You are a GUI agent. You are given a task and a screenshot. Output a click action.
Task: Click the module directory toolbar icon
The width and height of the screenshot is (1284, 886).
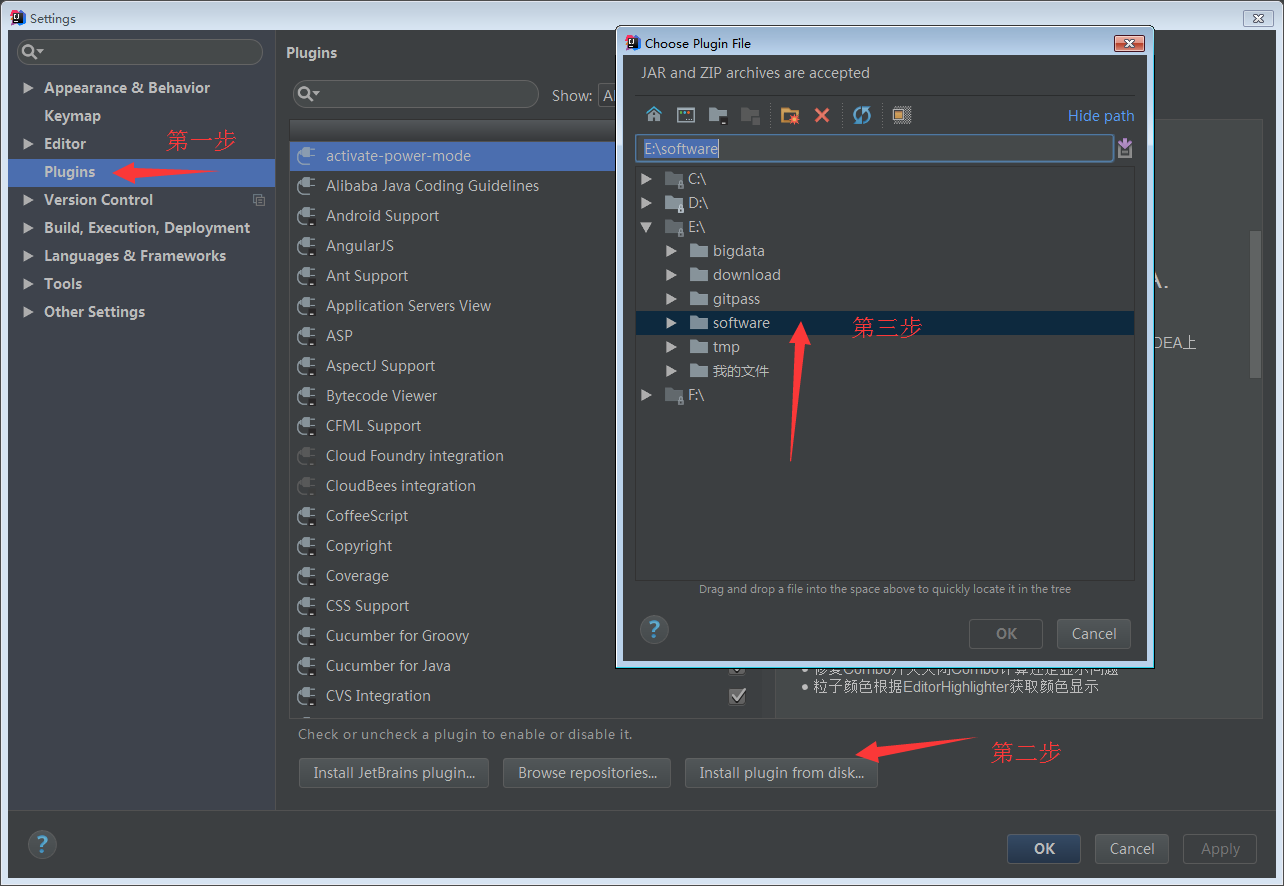coord(750,115)
